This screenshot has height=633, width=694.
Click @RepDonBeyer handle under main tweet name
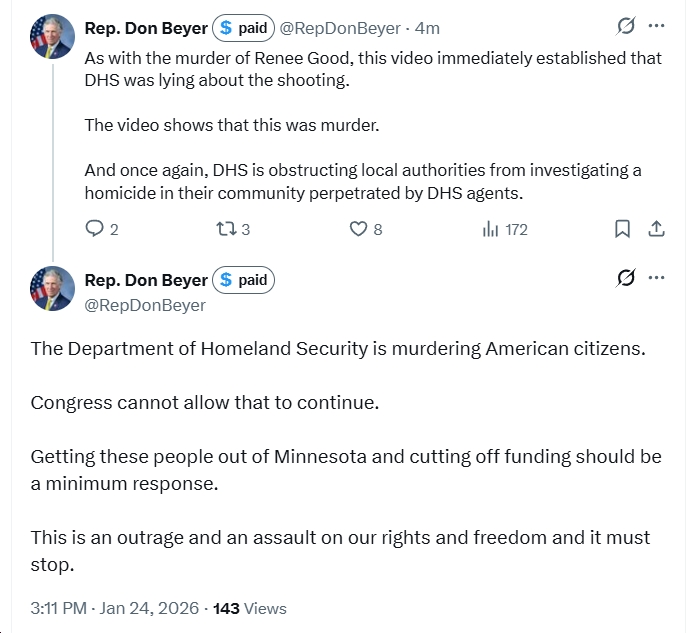click(145, 305)
